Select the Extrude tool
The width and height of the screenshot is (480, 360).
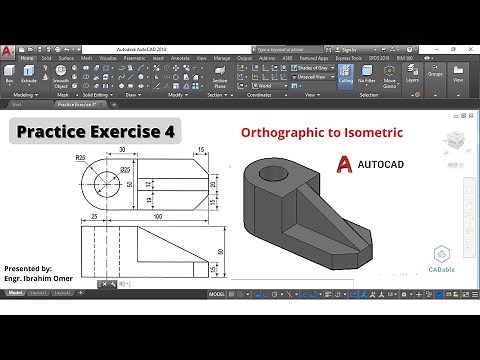click(x=29, y=74)
